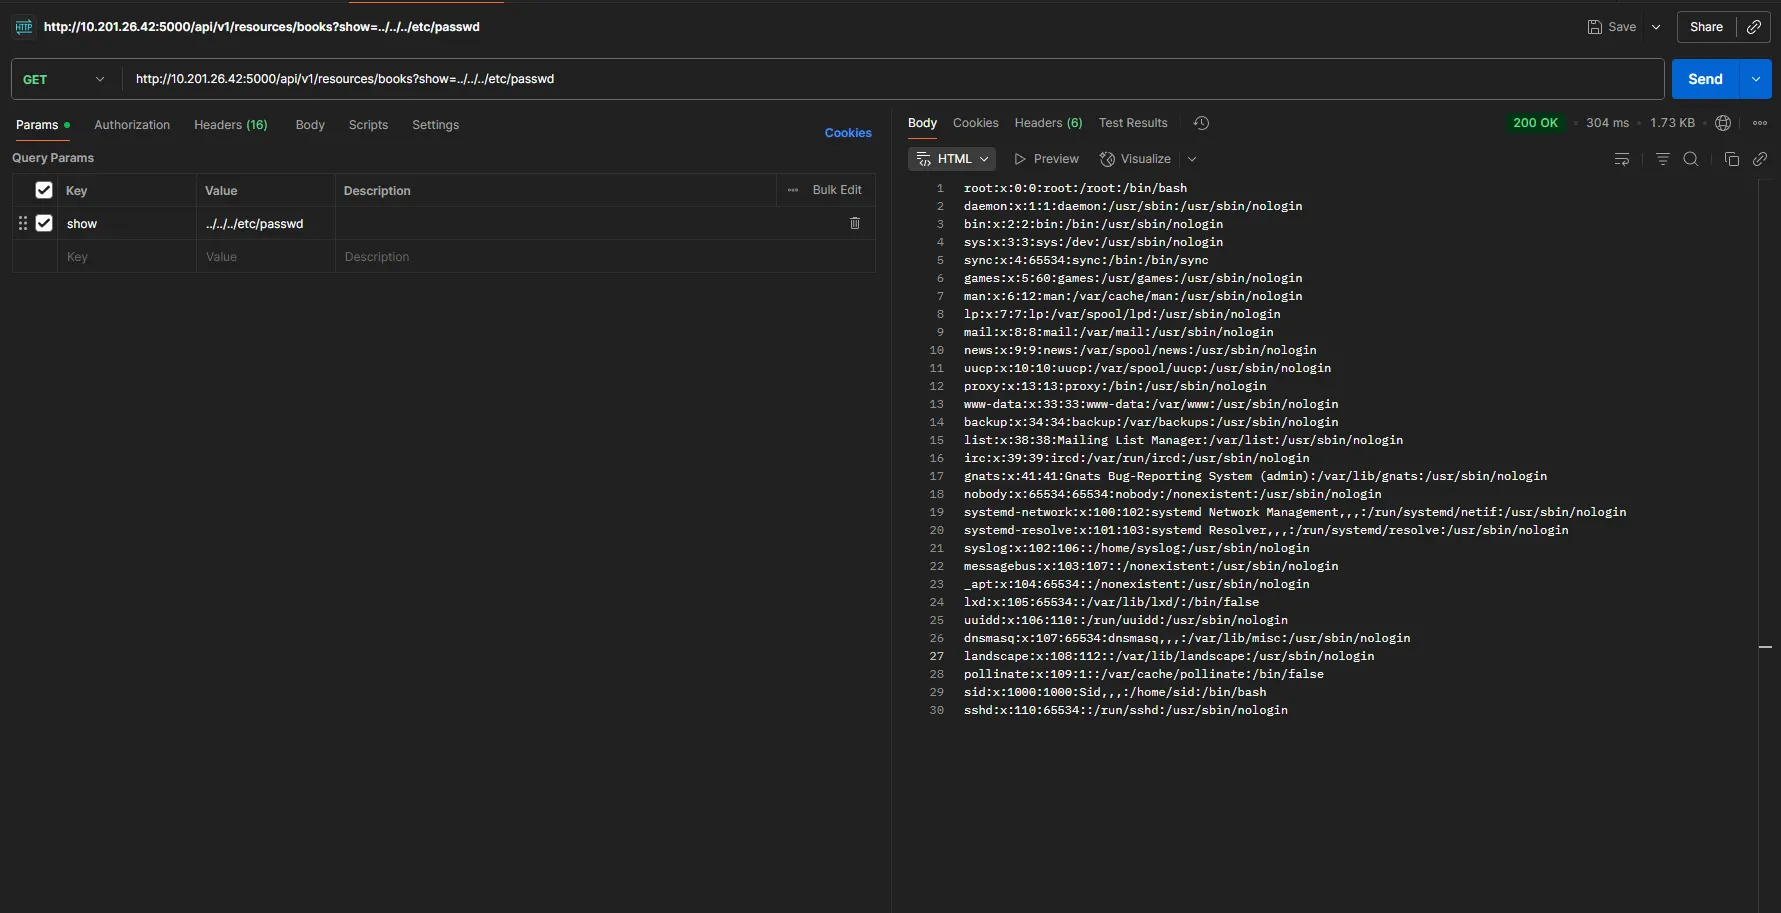Open the Authorization tab
This screenshot has height=913, width=1781.
[x=131, y=124]
